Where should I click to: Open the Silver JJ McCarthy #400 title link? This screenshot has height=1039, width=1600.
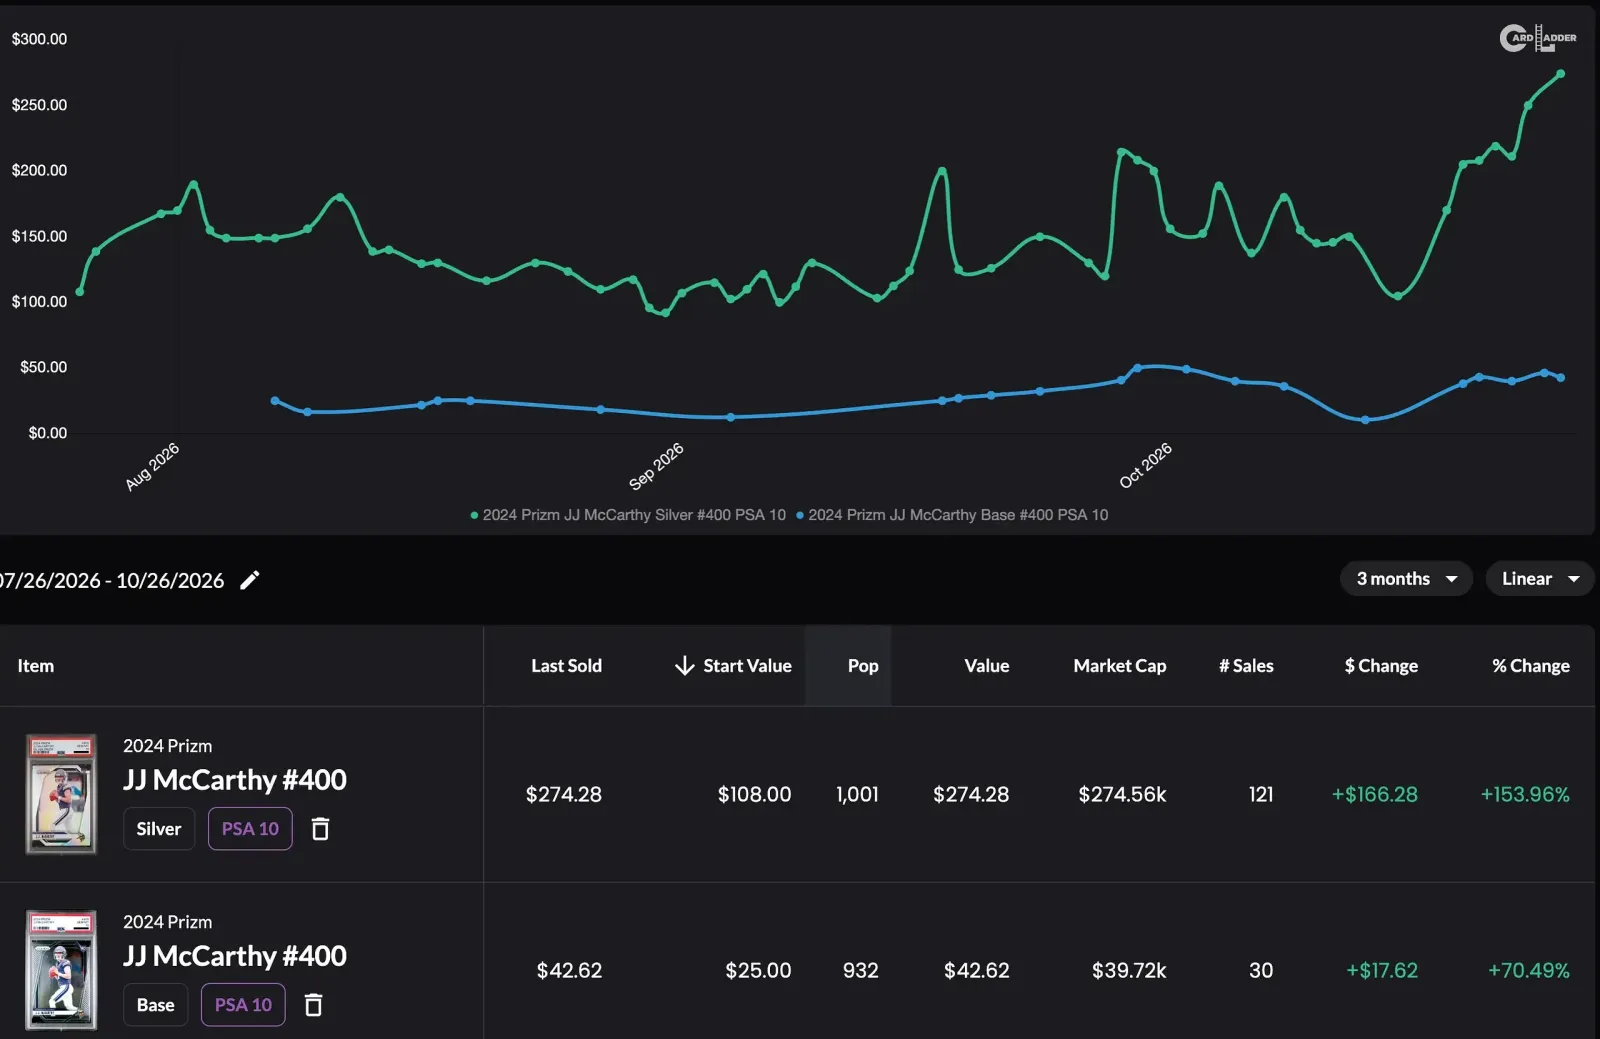click(x=235, y=780)
